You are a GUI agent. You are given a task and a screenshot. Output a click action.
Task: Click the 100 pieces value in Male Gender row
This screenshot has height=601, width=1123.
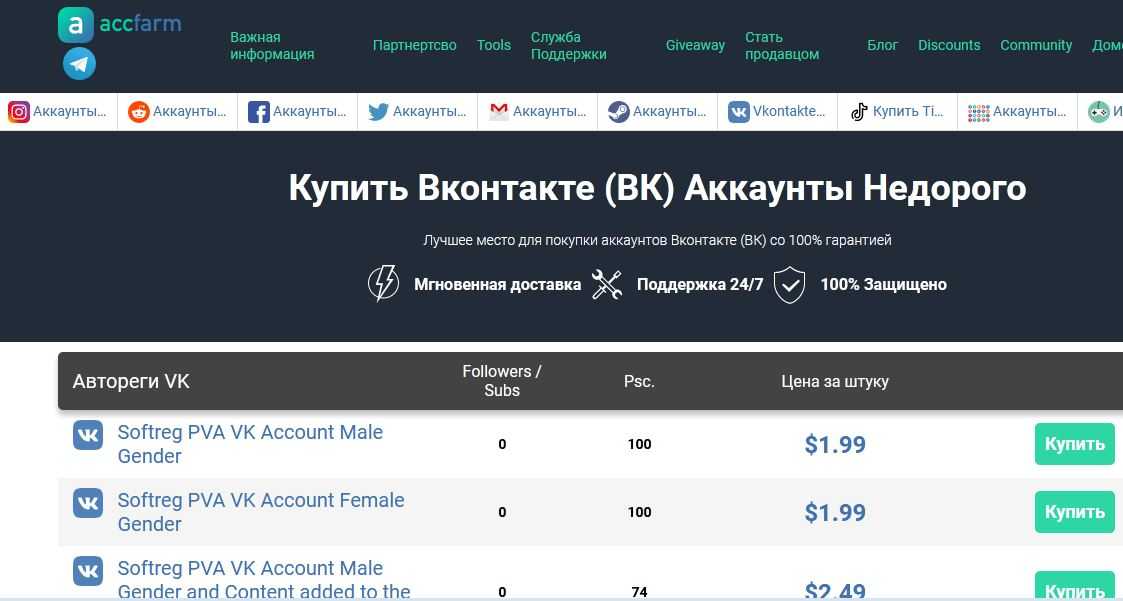[x=640, y=444]
